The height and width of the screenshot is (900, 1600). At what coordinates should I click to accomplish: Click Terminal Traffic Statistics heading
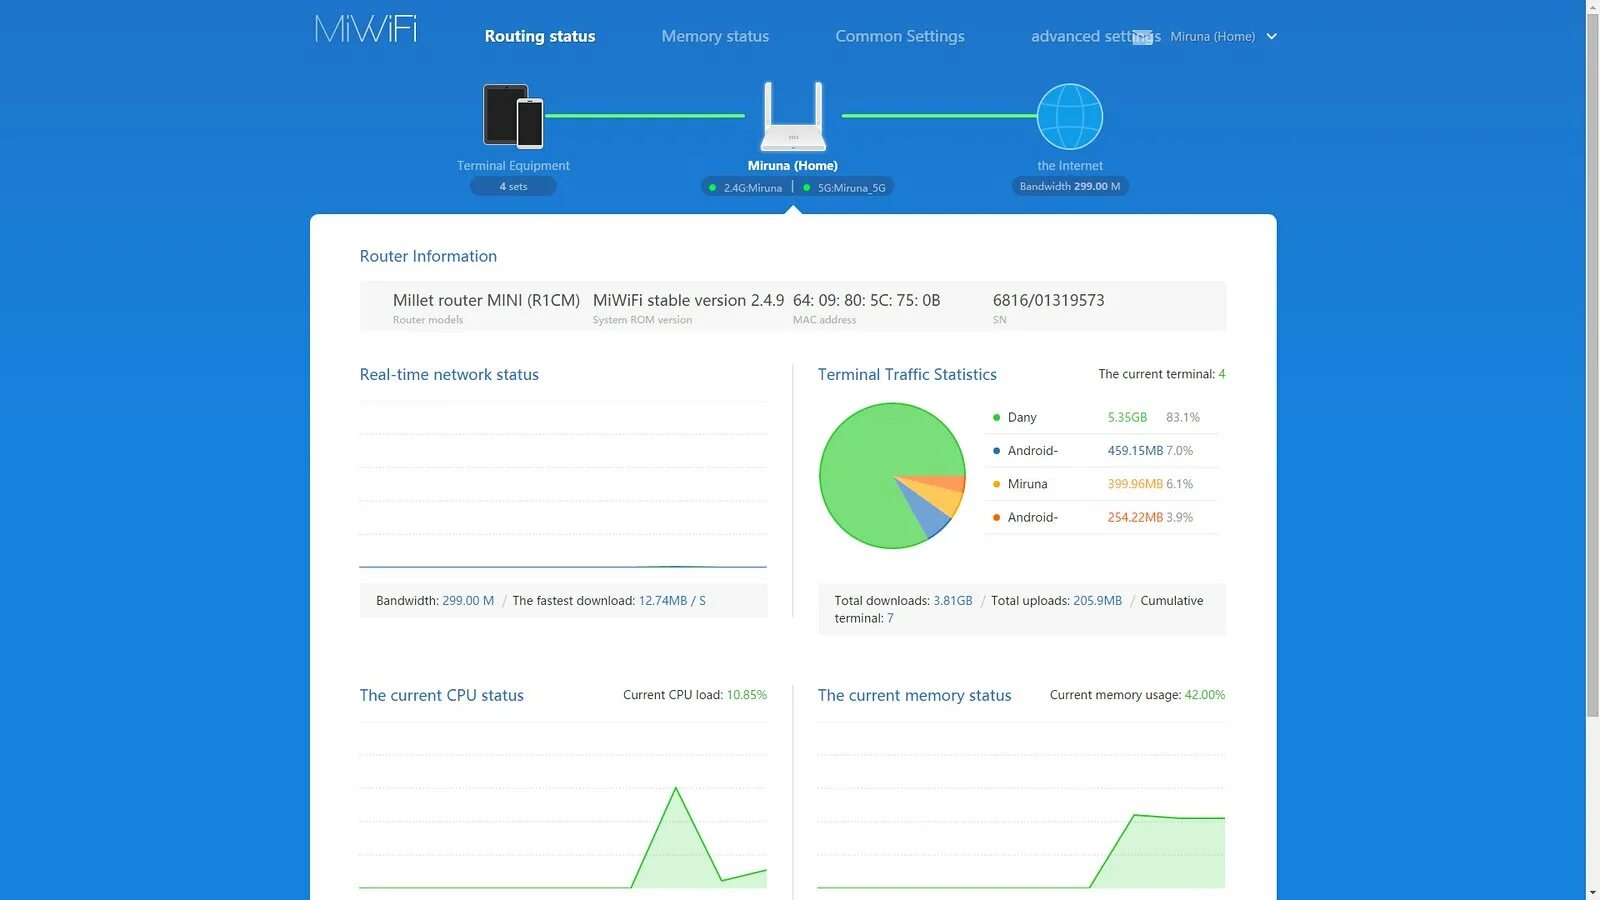[x=907, y=375]
